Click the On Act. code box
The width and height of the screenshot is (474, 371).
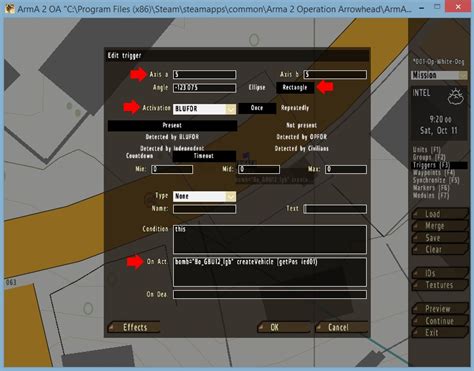[x=270, y=272]
